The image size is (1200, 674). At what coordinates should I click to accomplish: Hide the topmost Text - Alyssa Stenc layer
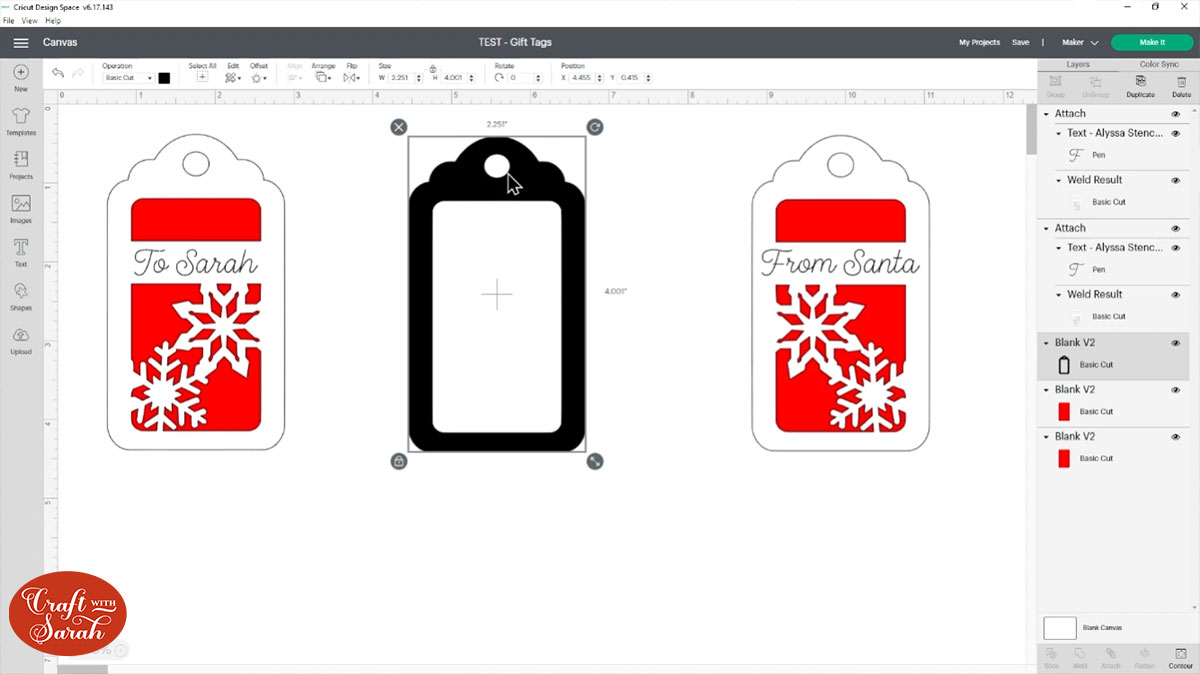[x=1176, y=133]
